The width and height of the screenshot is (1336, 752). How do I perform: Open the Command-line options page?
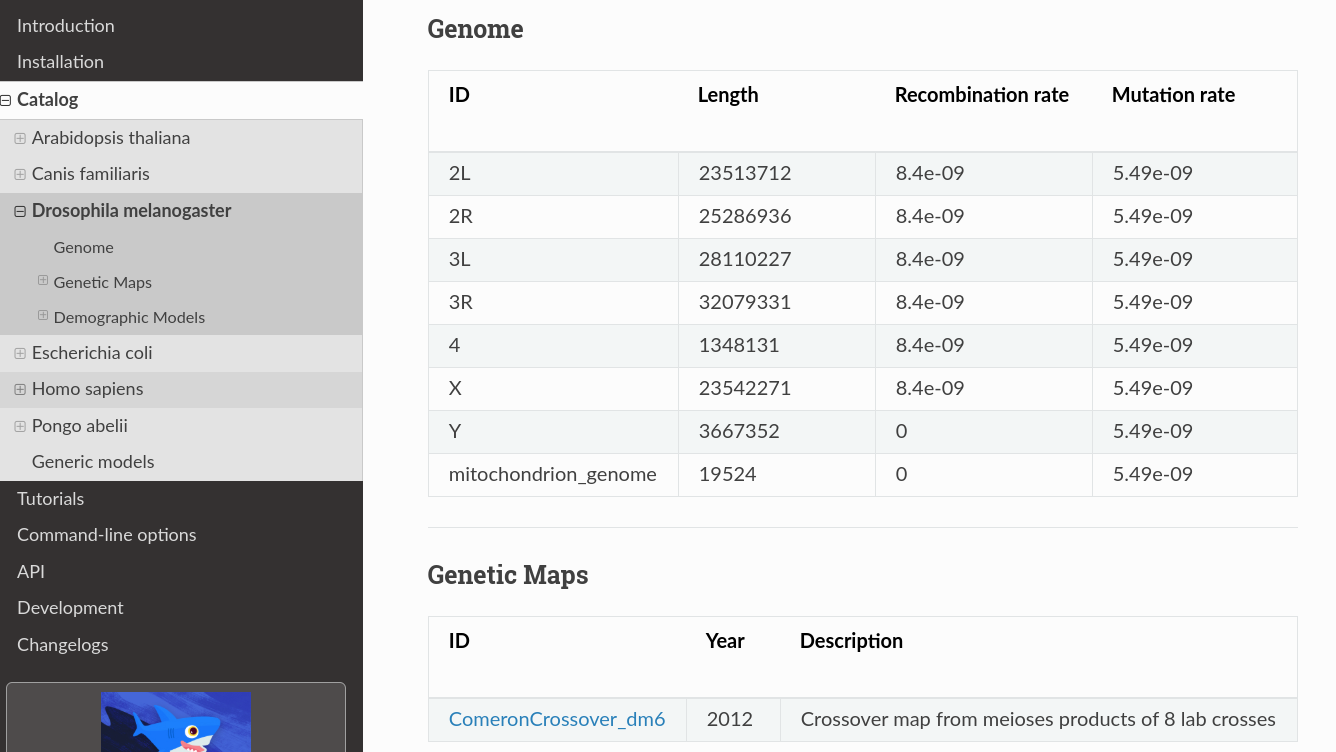106,535
